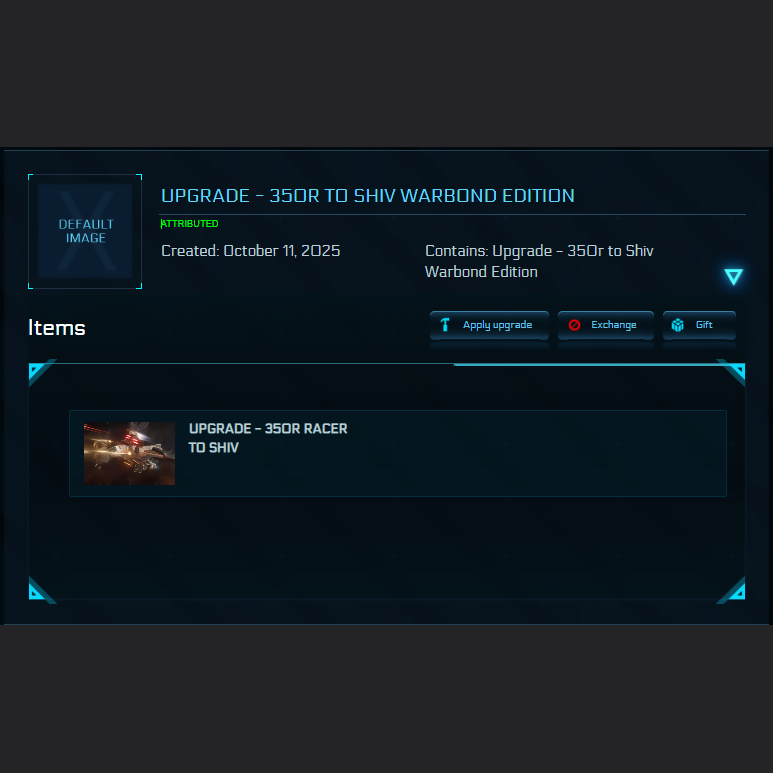This screenshot has width=773, height=773.
Task: Open the Upgrade 350R Racer to Shiv item title
Action: click(268, 438)
